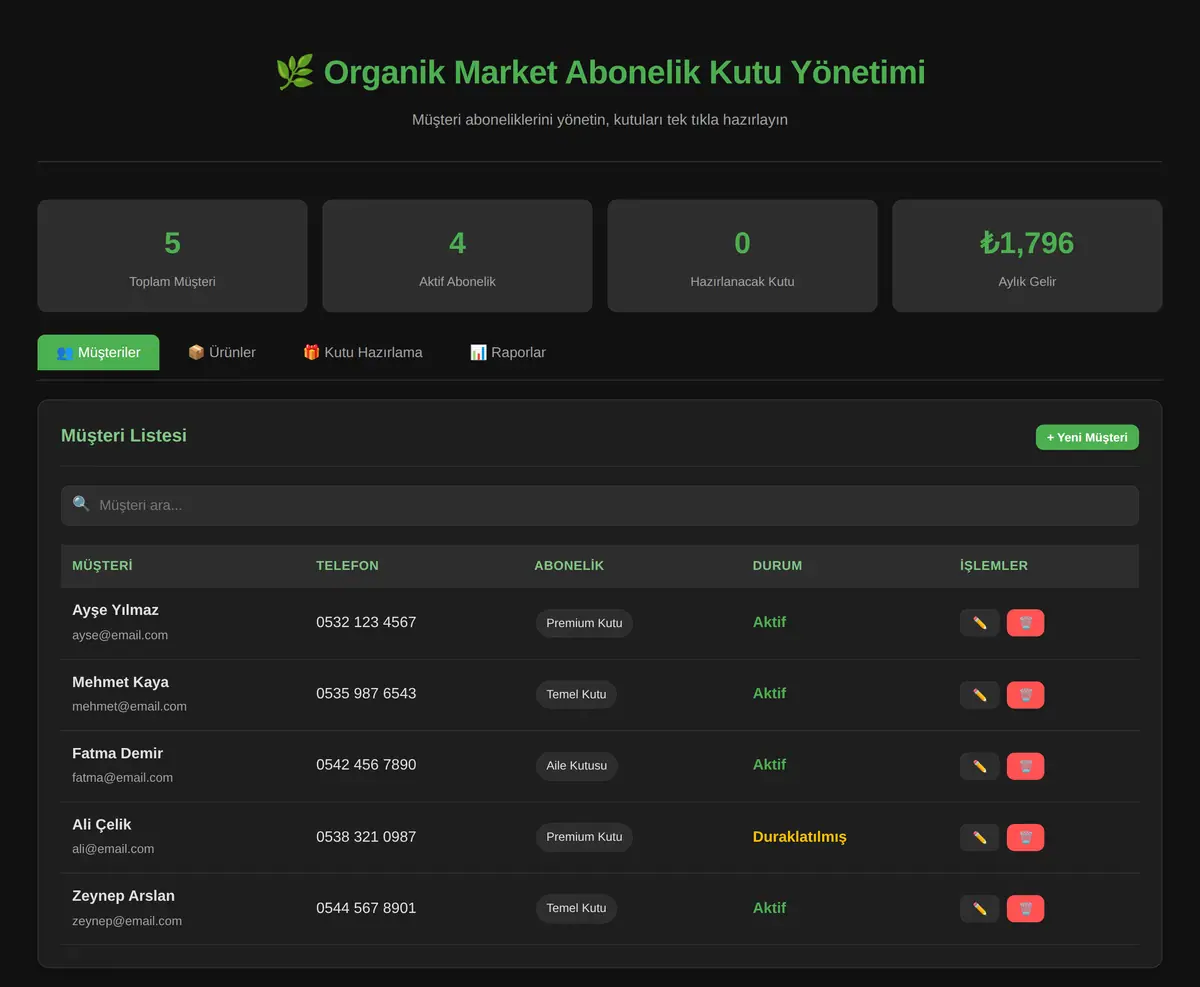Screen dimensions: 1200x987
Task: Click the email mehmet@email.com
Action: click(x=129, y=706)
